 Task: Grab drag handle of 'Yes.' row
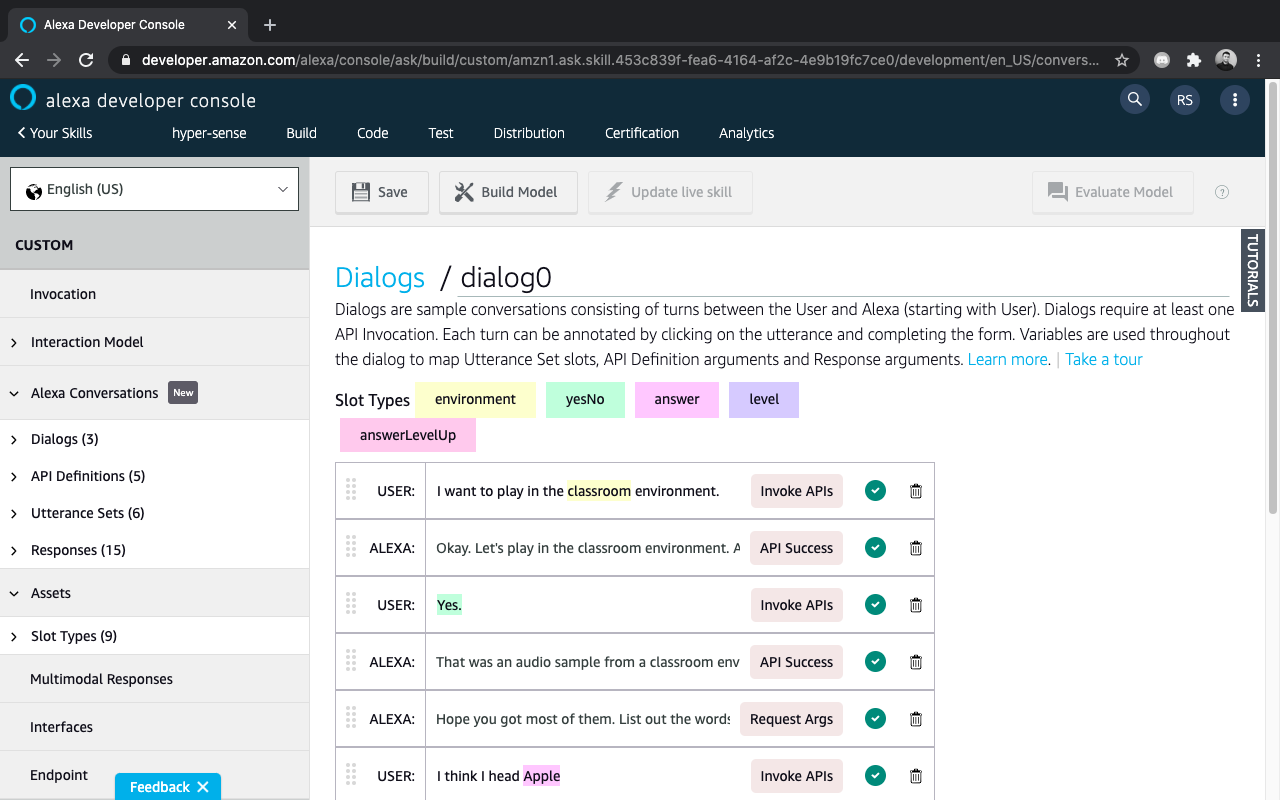[351, 603]
